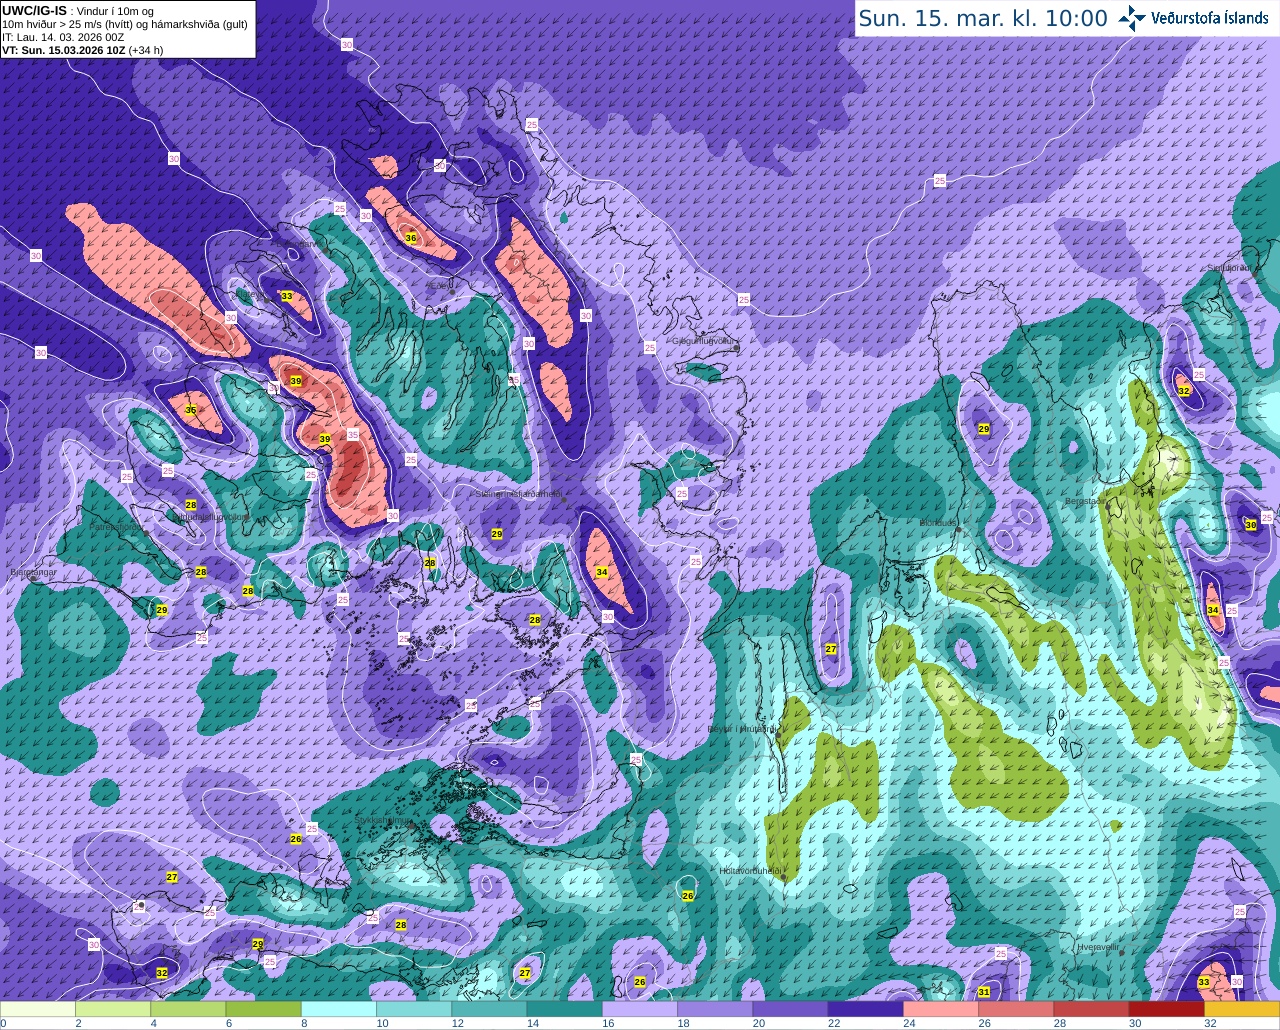Click the 'IT: Lau. 14. 03. 2026 00Z' line
Screen dimensions: 1280x1030
coord(63,37)
